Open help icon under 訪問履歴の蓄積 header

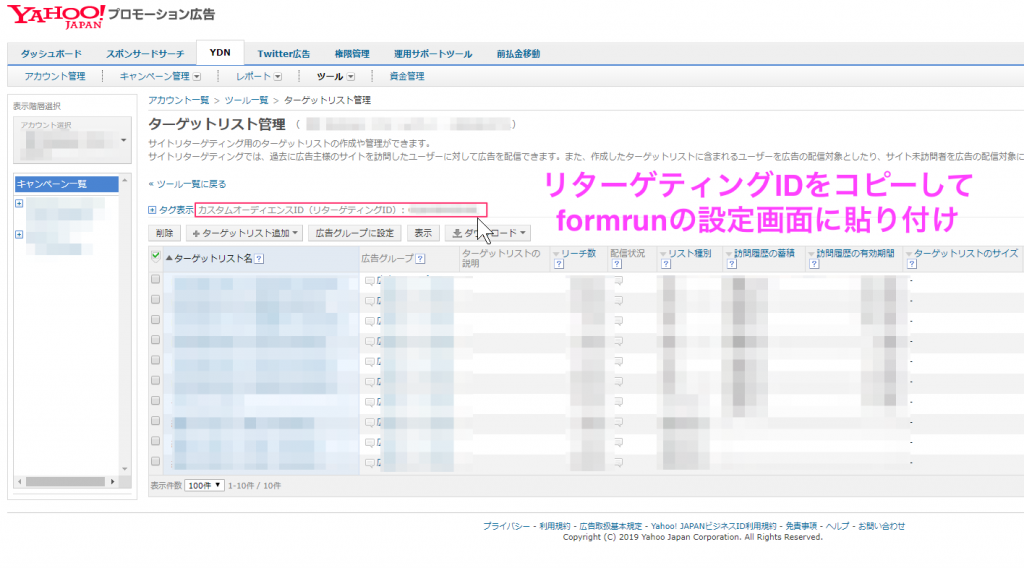(x=731, y=264)
